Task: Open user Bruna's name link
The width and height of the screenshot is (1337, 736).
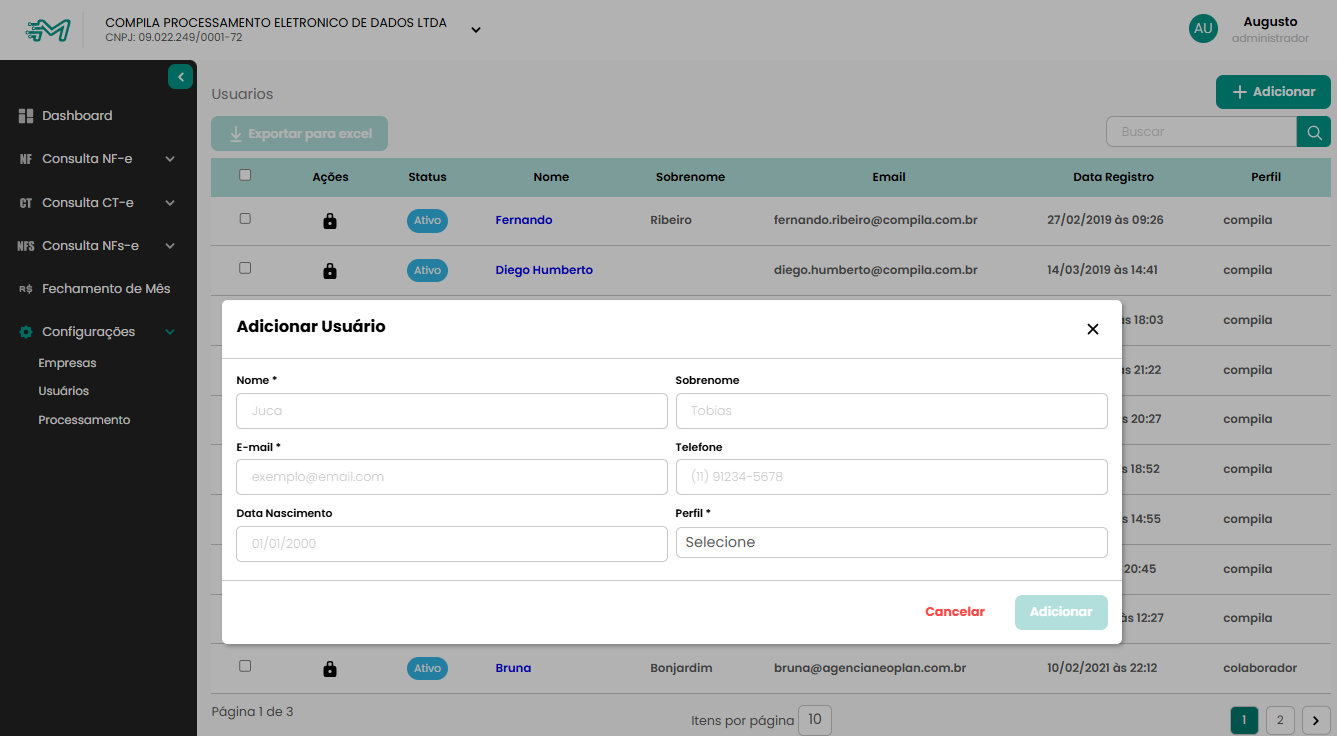Action: pyautogui.click(x=513, y=668)
